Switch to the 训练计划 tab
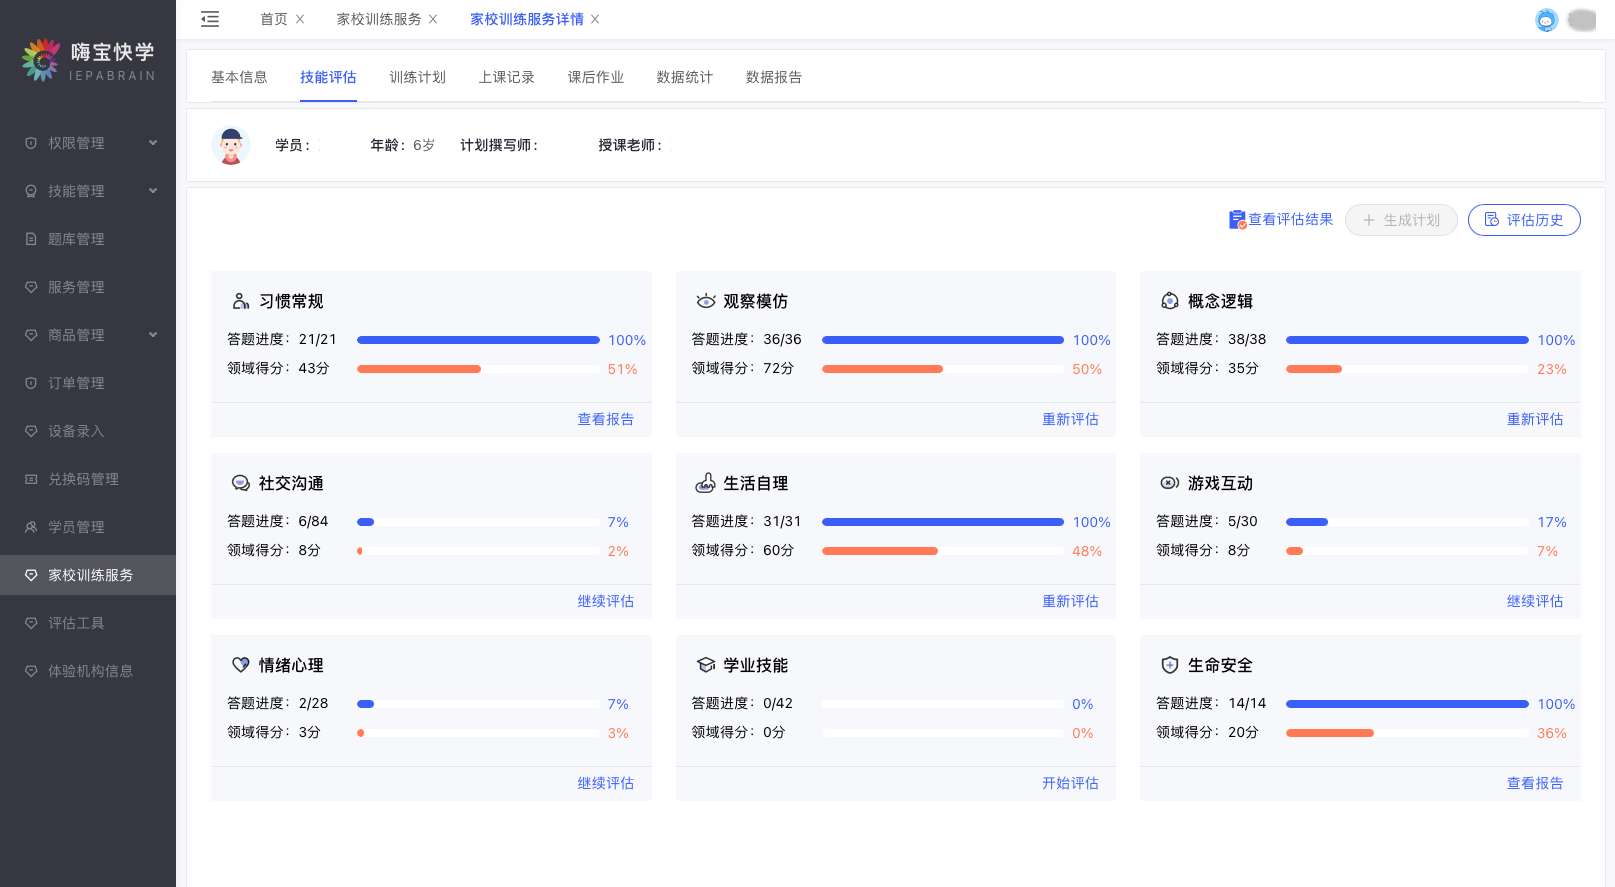 pos(417,77)
